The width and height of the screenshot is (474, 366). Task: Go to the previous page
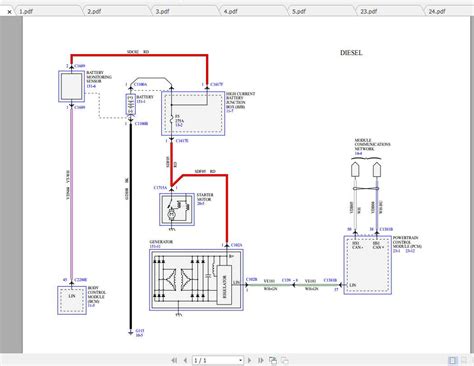[x=186, y=360]
